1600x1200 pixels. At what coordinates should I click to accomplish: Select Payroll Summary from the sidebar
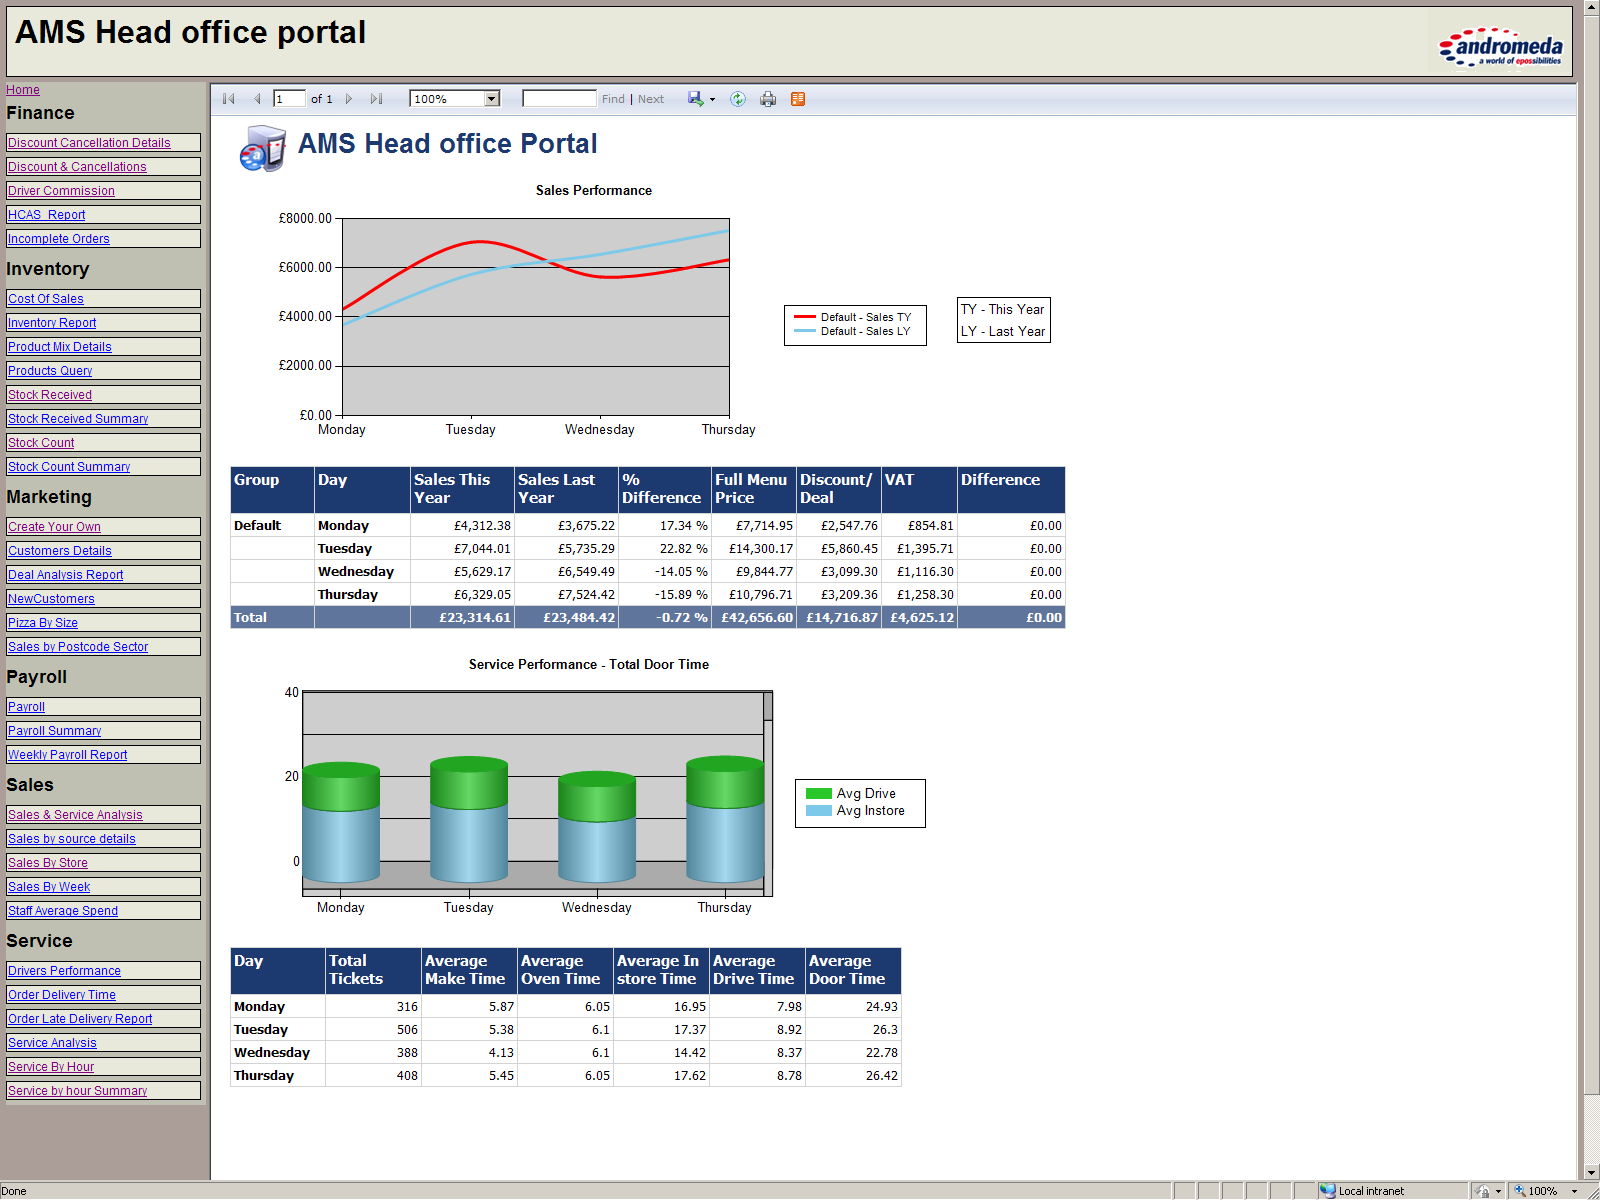[54, 731]
